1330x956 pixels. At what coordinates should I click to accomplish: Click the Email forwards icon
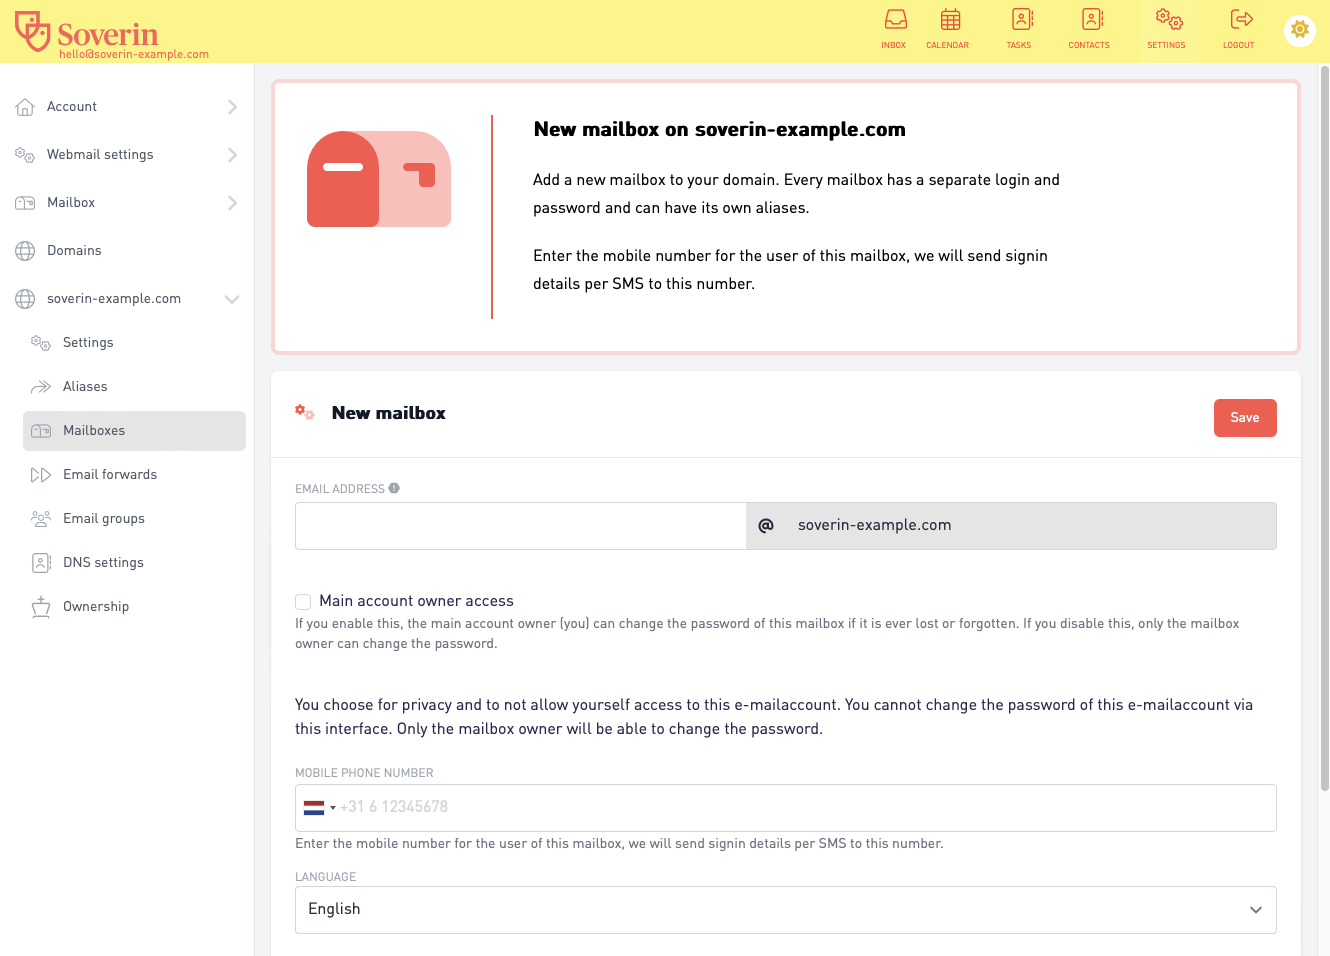pyautogui.click(x=41, y=475)
